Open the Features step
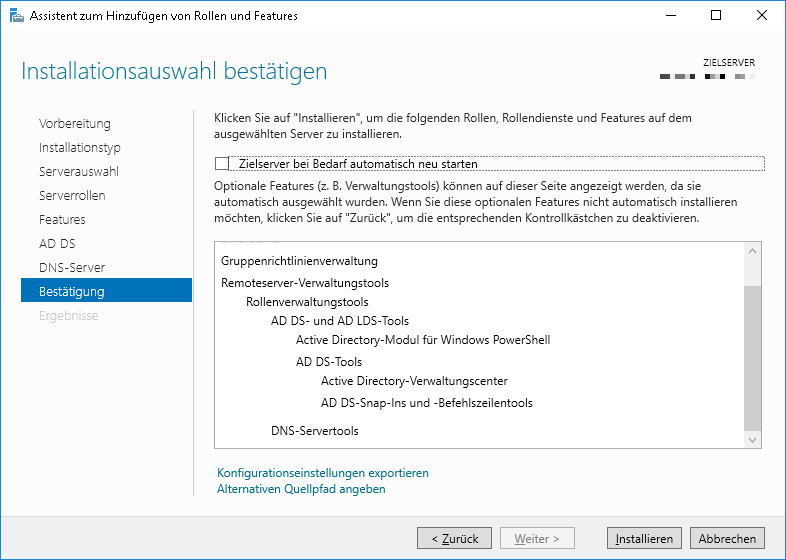The height and width of the screenshot is (560, 786). (x=62, y=220)
